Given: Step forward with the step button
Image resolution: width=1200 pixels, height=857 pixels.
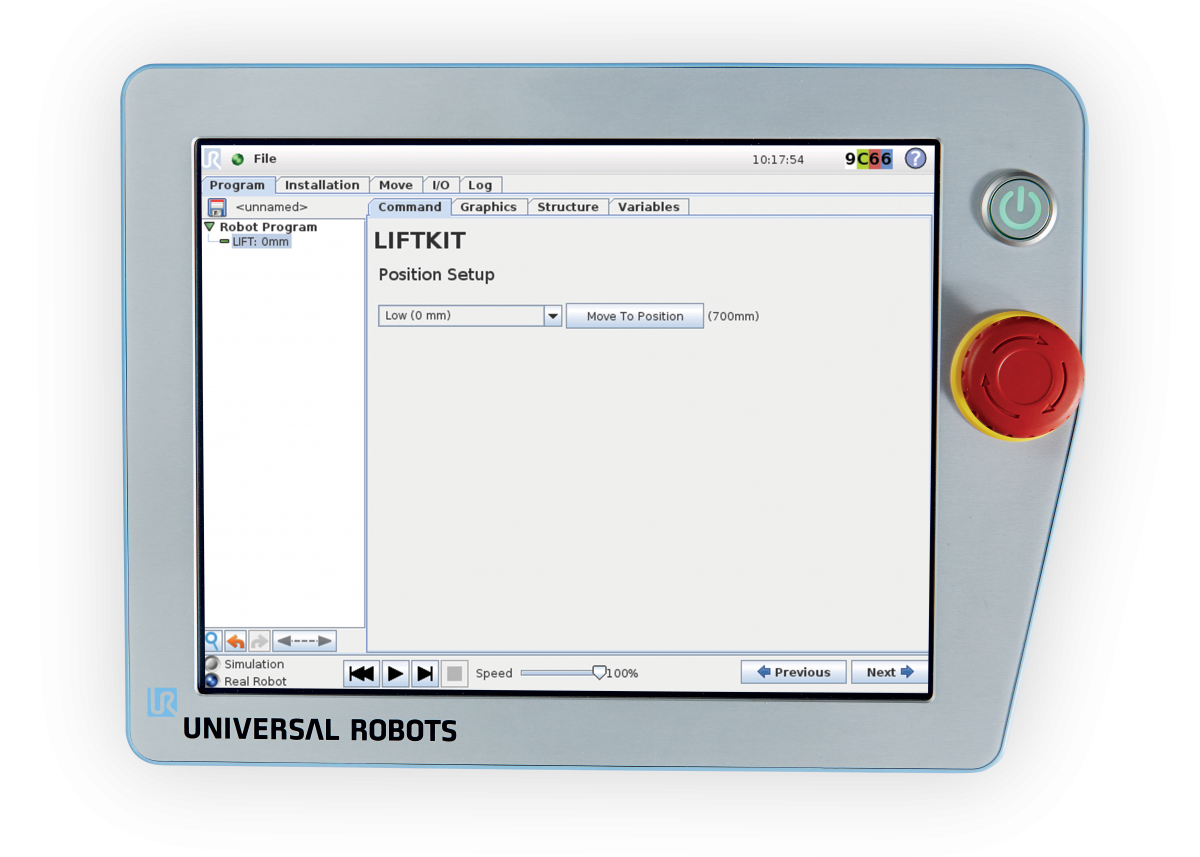Looking at the screenshot, I should point(425,673).
